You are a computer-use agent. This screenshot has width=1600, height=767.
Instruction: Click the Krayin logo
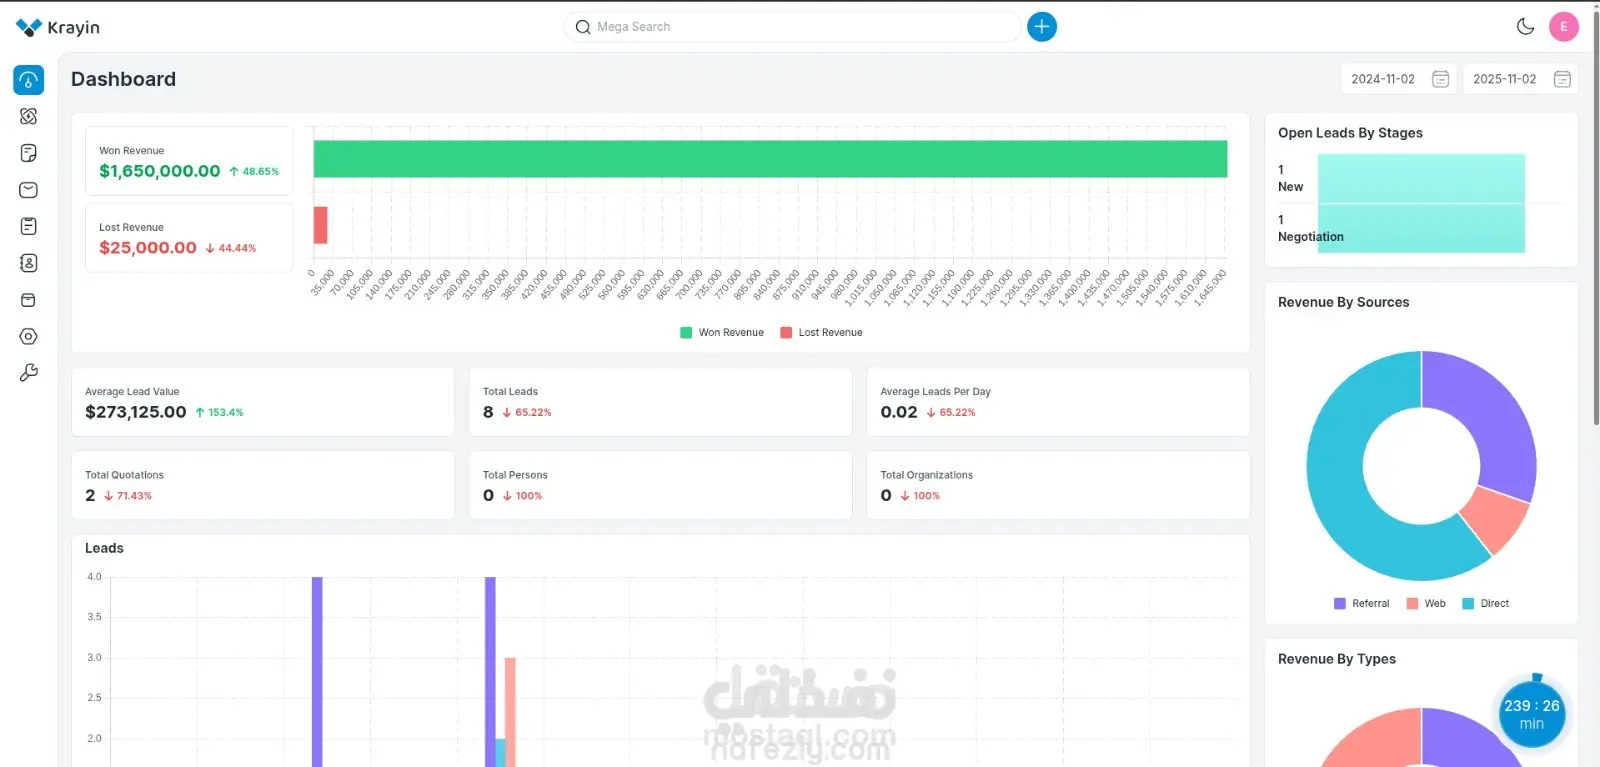click(x=58, y=27)
